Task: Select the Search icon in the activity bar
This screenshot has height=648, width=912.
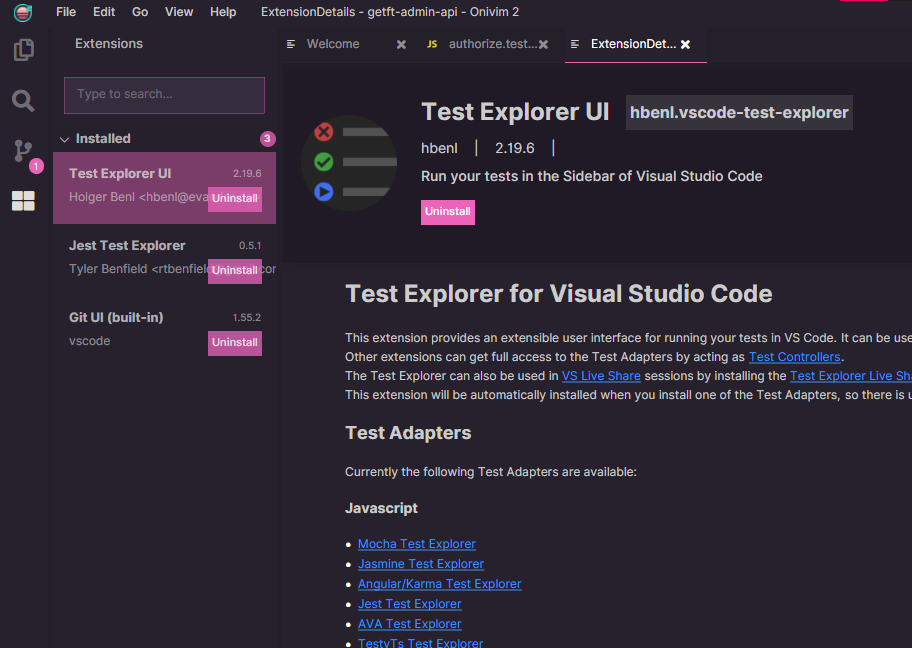Action: click(23, 100)
